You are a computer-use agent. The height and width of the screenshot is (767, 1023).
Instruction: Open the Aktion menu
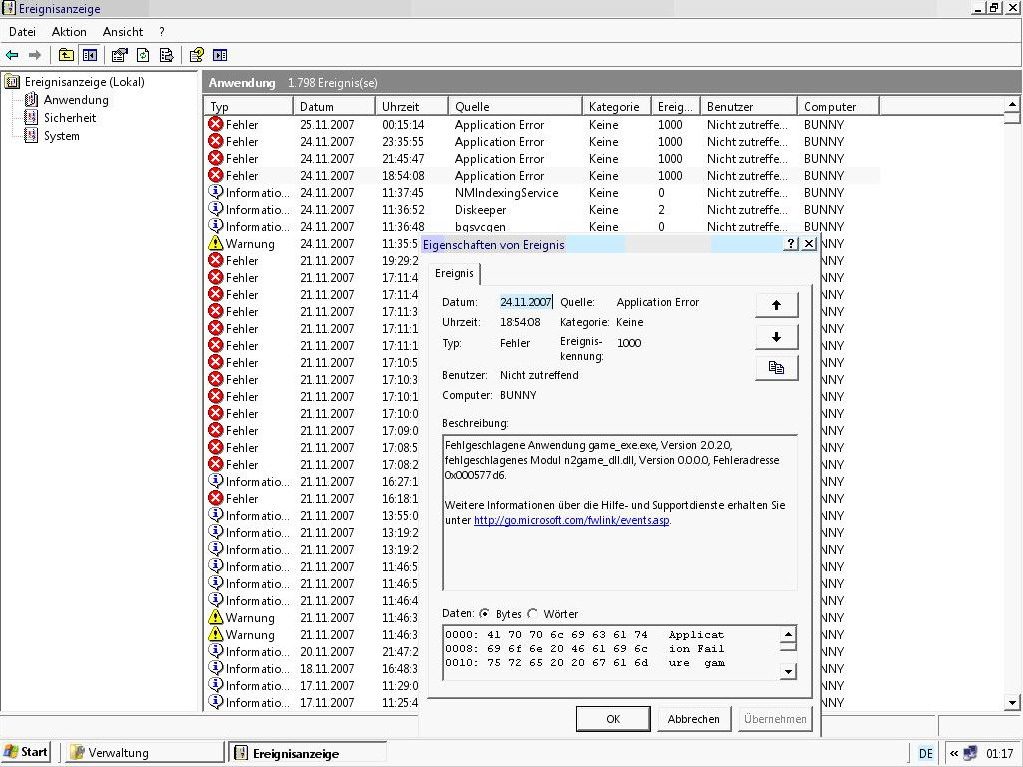(x=69, y=32)
